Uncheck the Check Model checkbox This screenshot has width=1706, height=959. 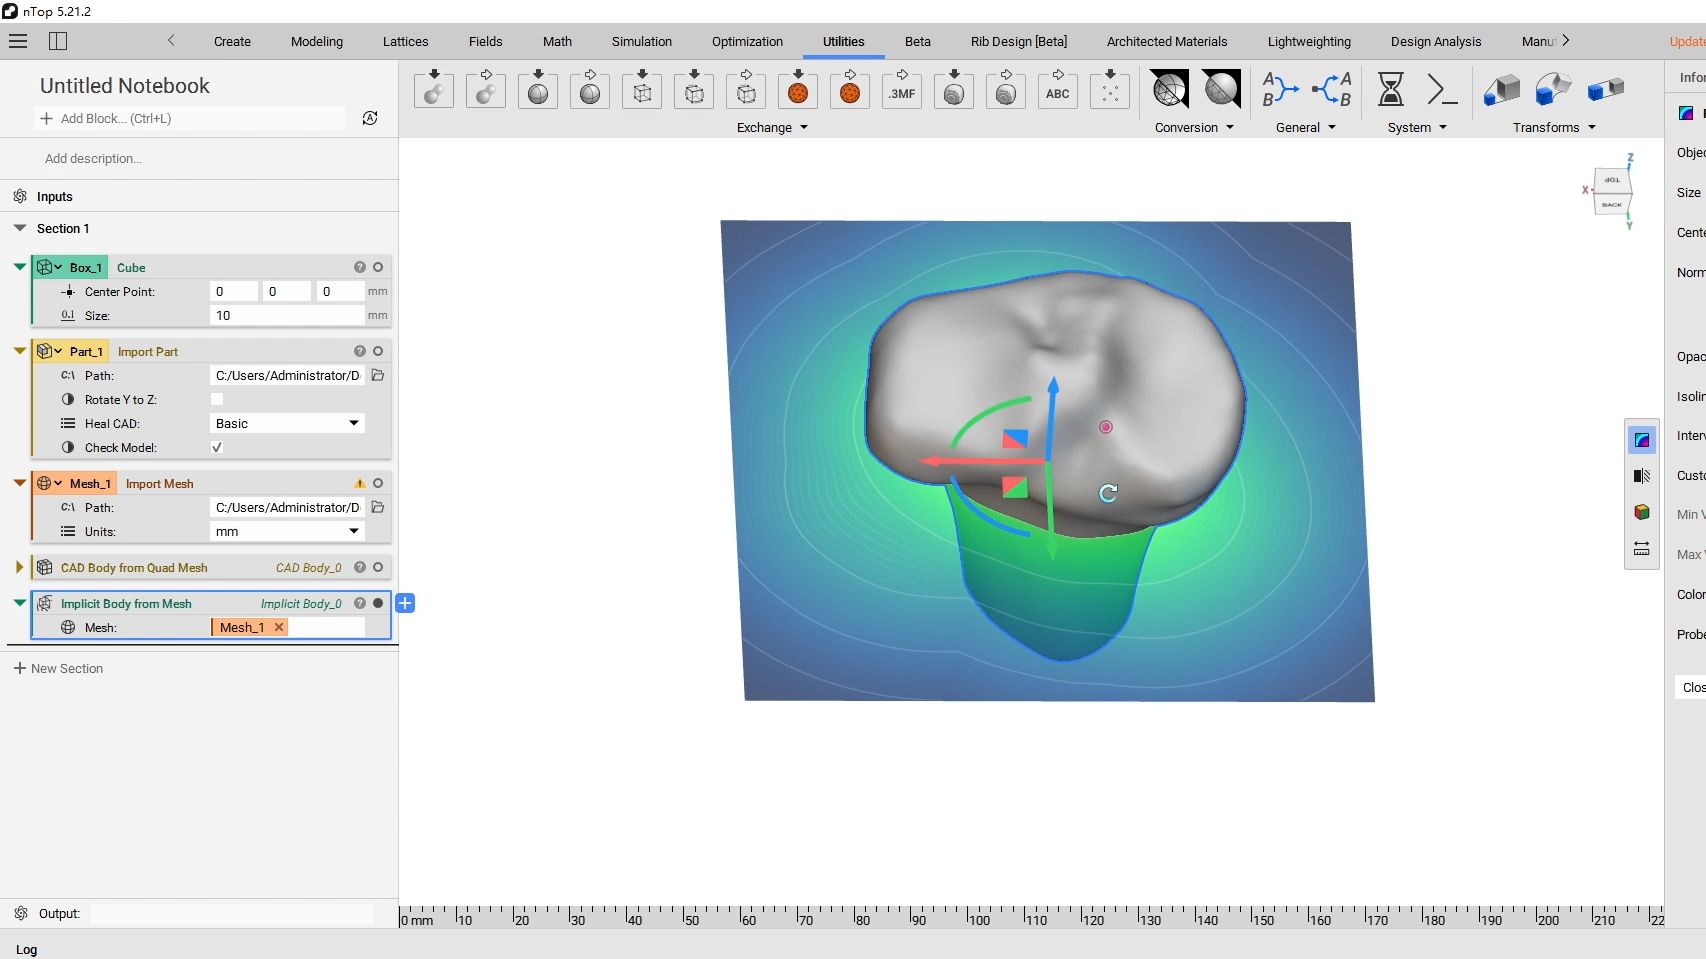pyautogui.click(x=217, y=447)
